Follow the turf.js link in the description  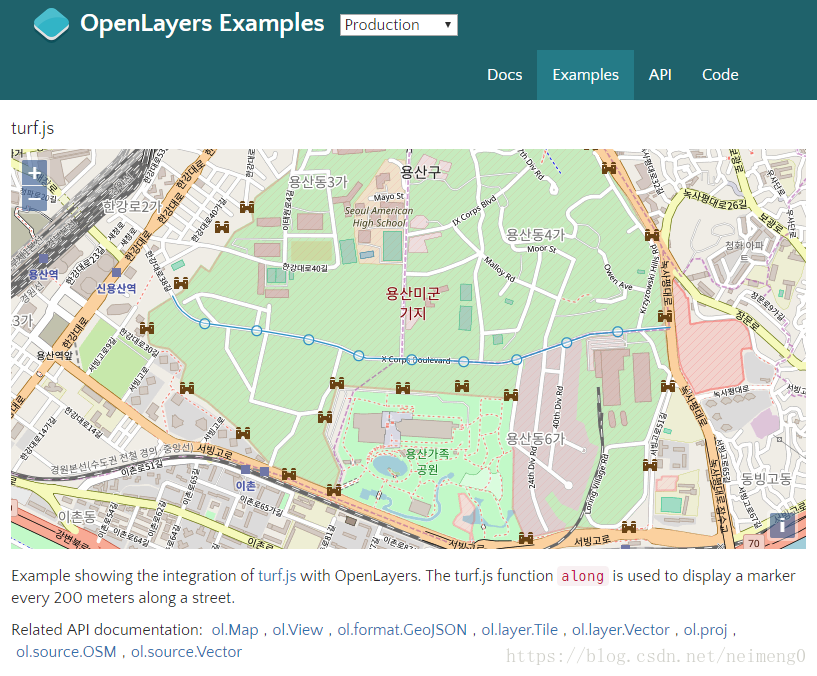pyautogui.click(x=277, y=575)
